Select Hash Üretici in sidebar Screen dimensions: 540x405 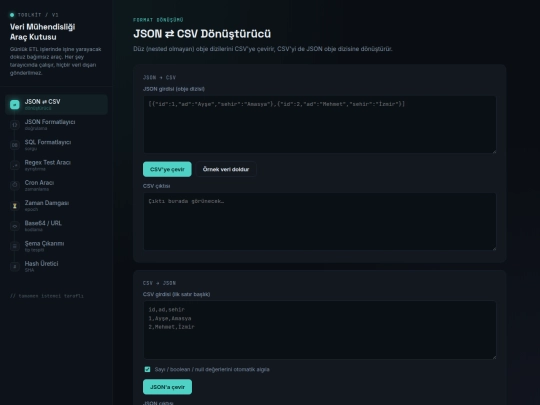tap(56, 267)
